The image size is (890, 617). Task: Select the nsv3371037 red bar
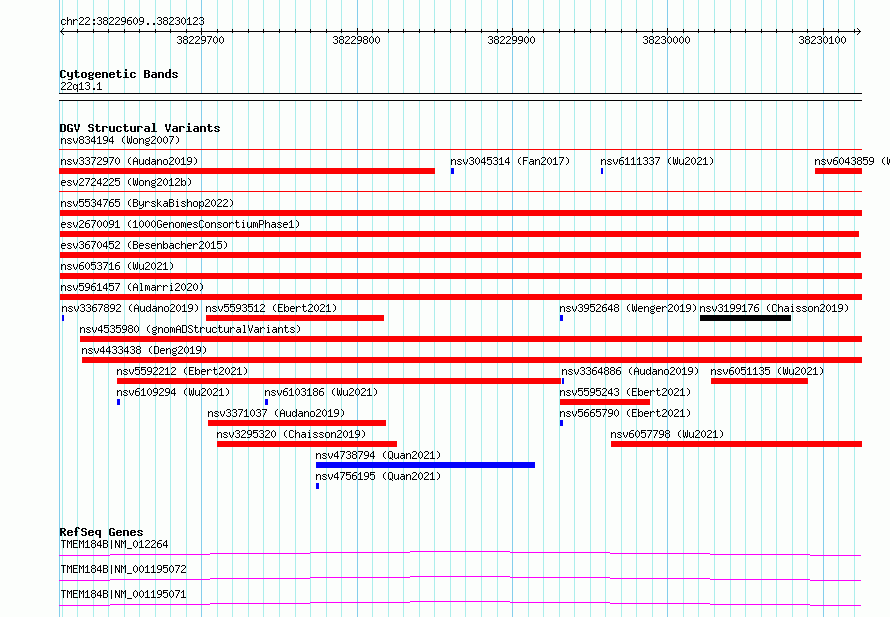(297, 423)
